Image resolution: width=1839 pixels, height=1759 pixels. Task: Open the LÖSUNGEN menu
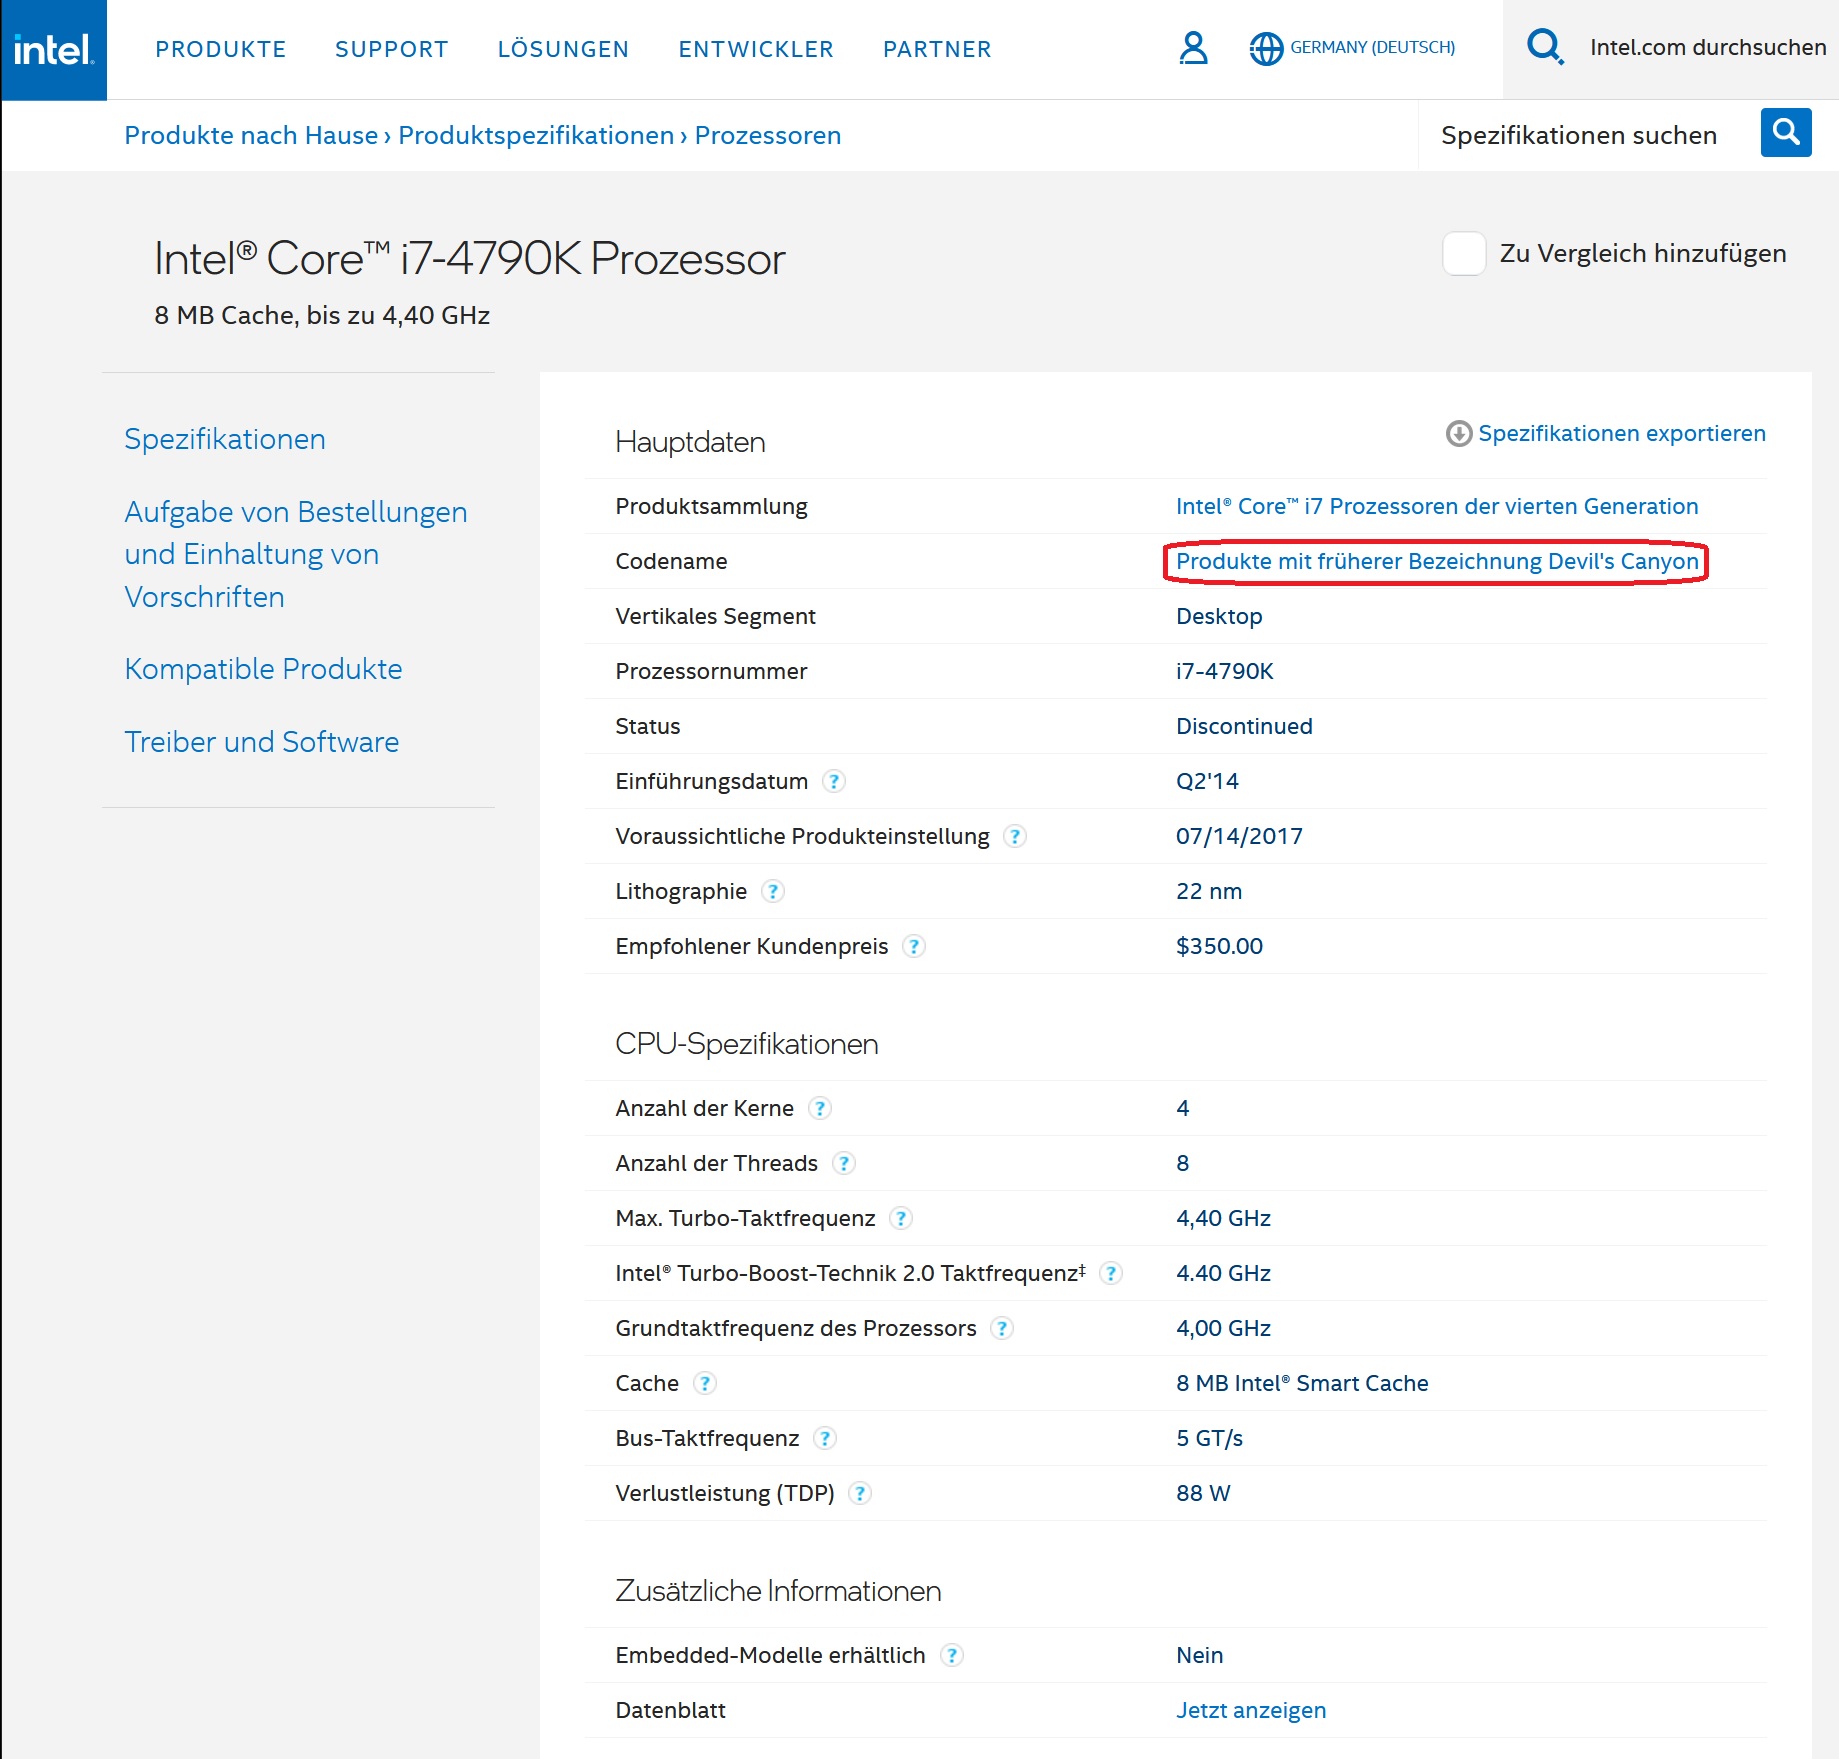tap(563, 48)
